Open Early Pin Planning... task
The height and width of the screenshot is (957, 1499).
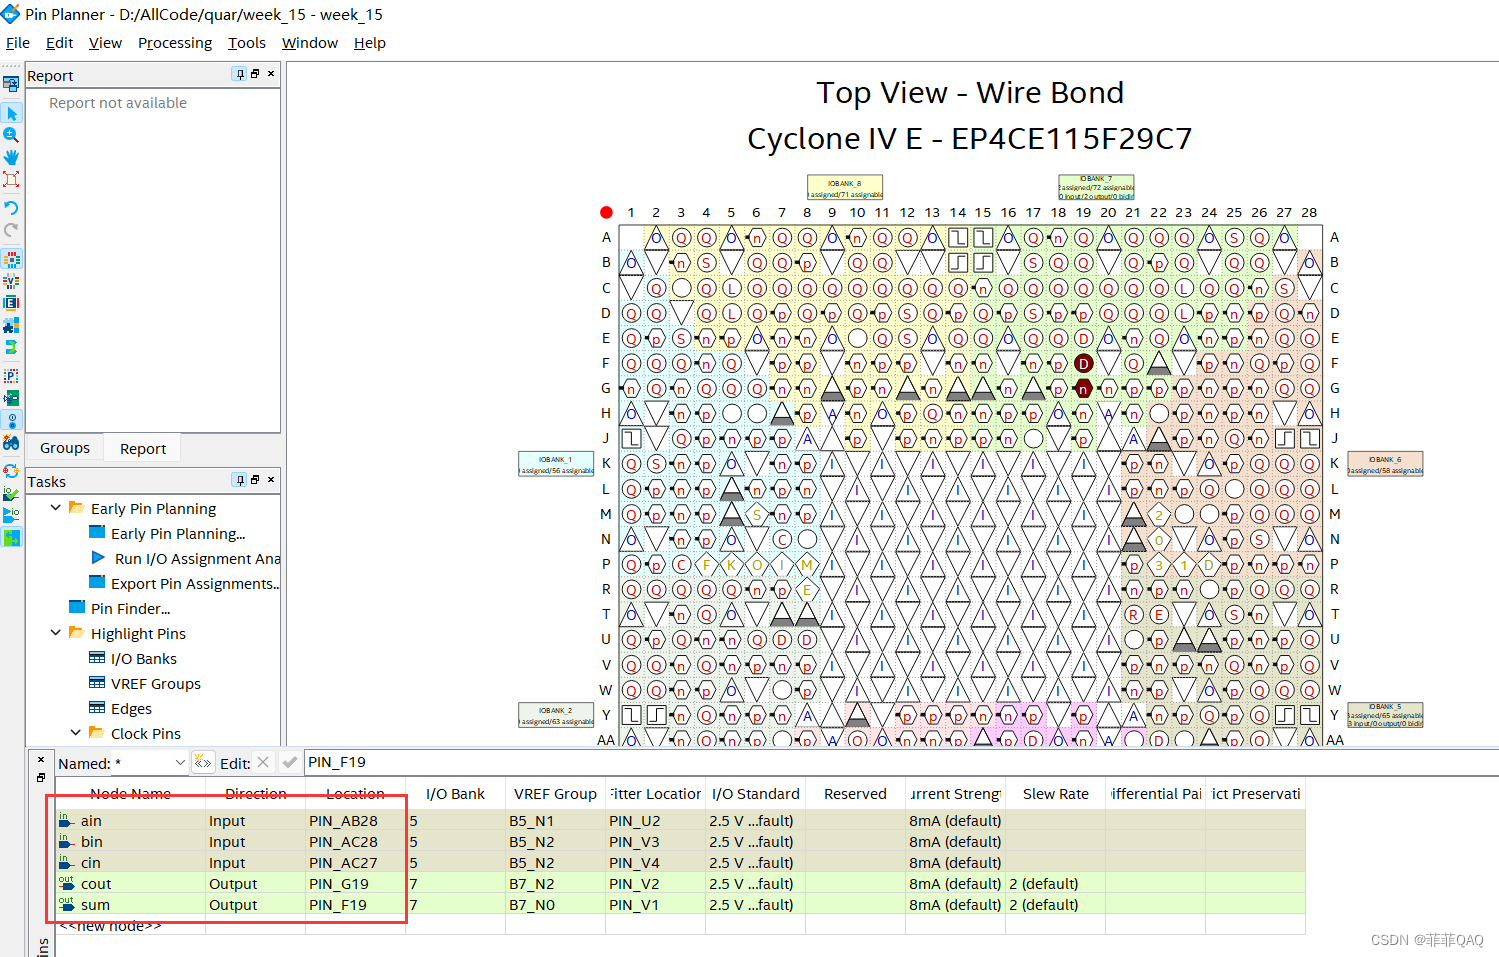178,533
